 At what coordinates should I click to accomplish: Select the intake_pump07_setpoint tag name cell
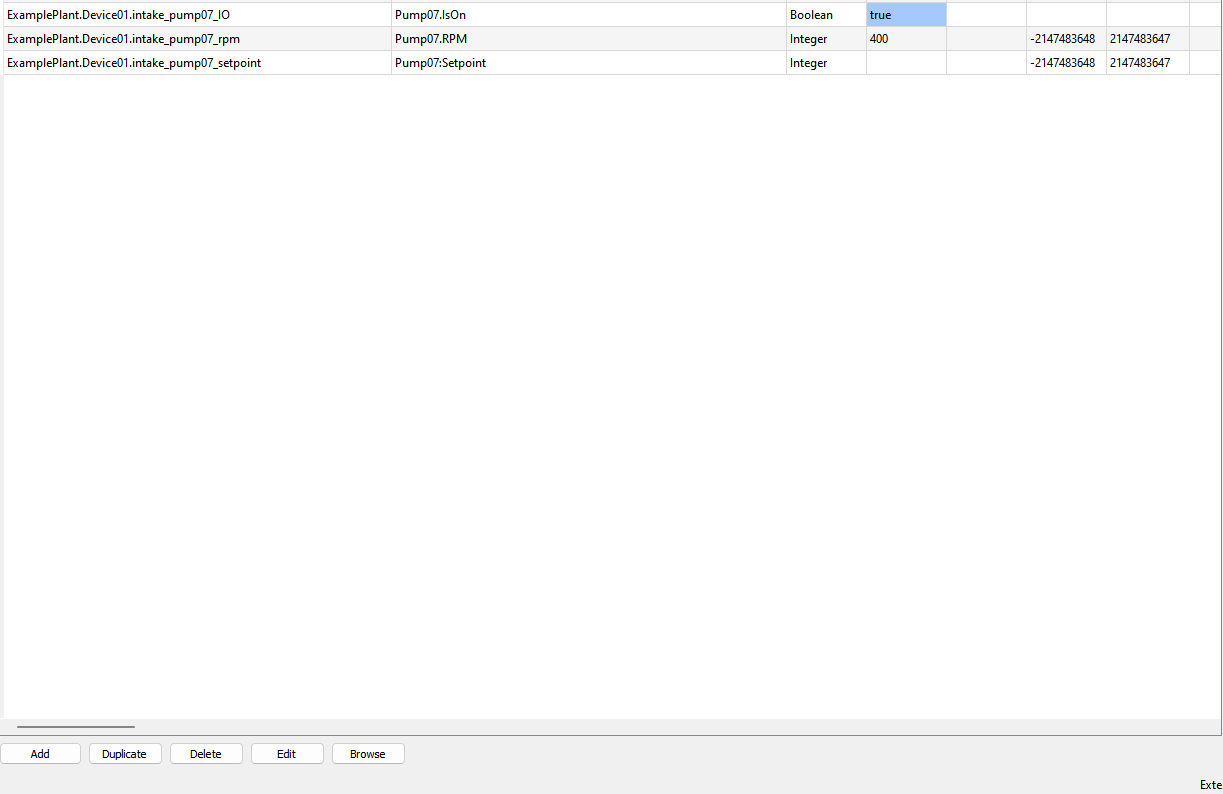tap(197, 63)
